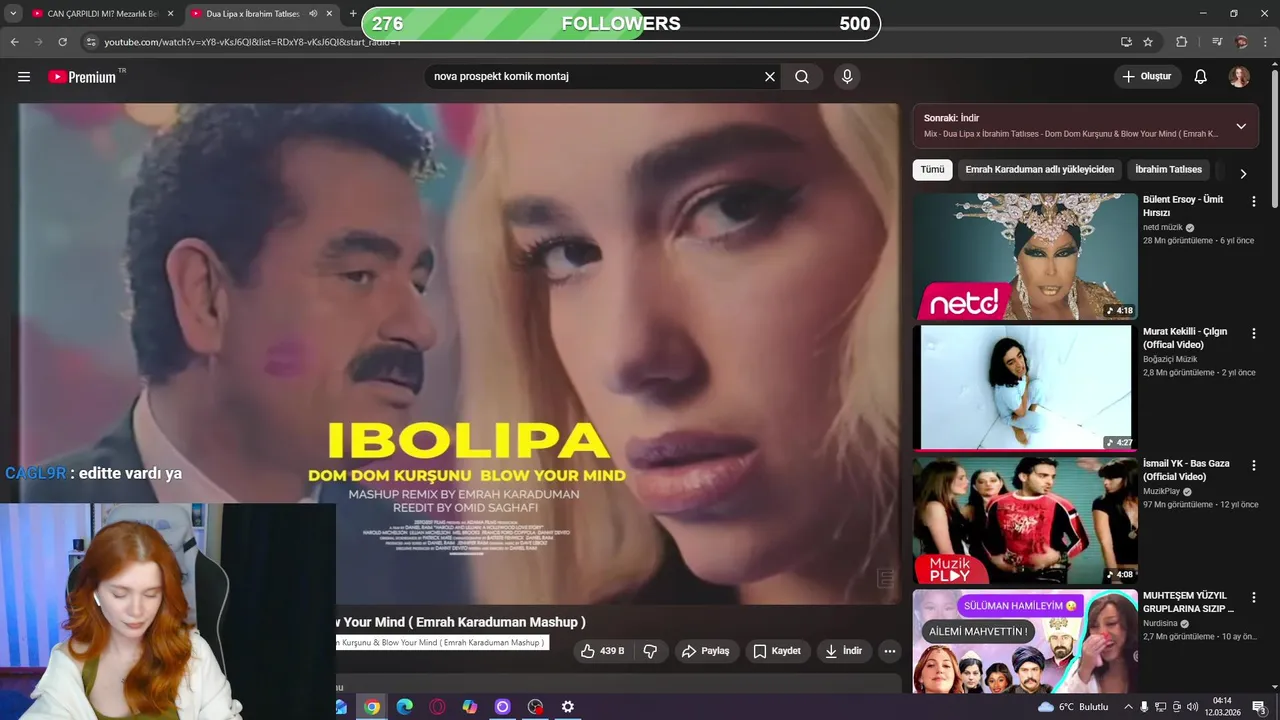1280x720 pixels.
Task: Open İsmail YK Bas Gaza thumbnail
Action: (x=1025, y=520)
